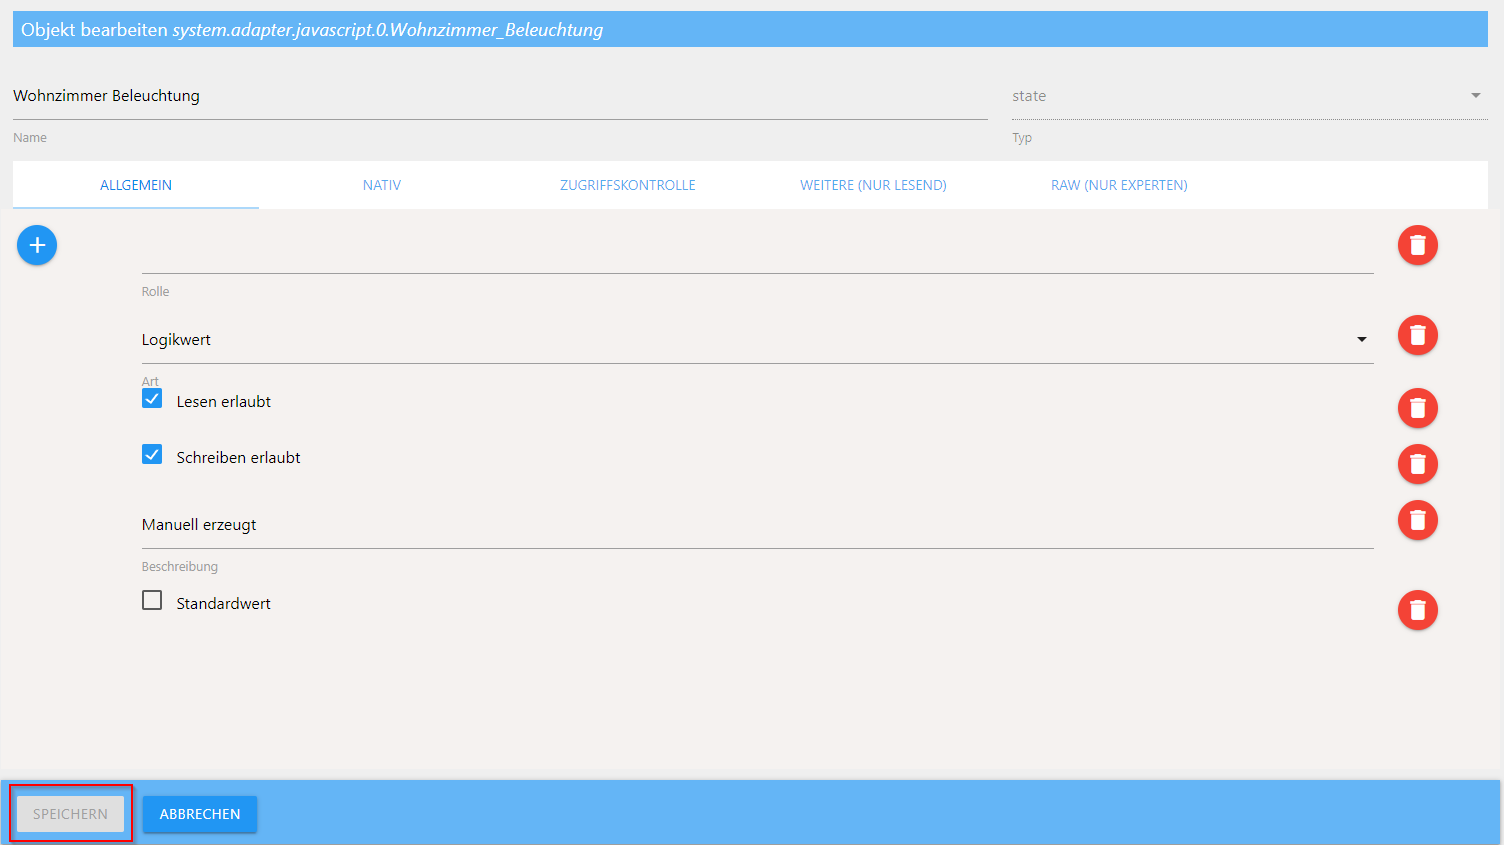Viewport: 1504px width, 845px height.
Task: Open the Zugriffskontrolle tab
Action: (628, 185)
